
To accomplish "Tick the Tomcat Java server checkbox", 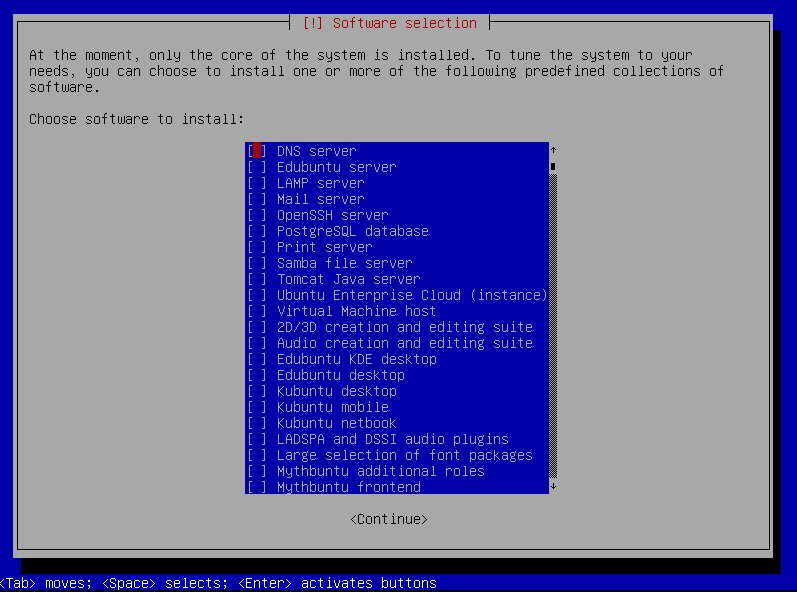I will tap(257, 279).
